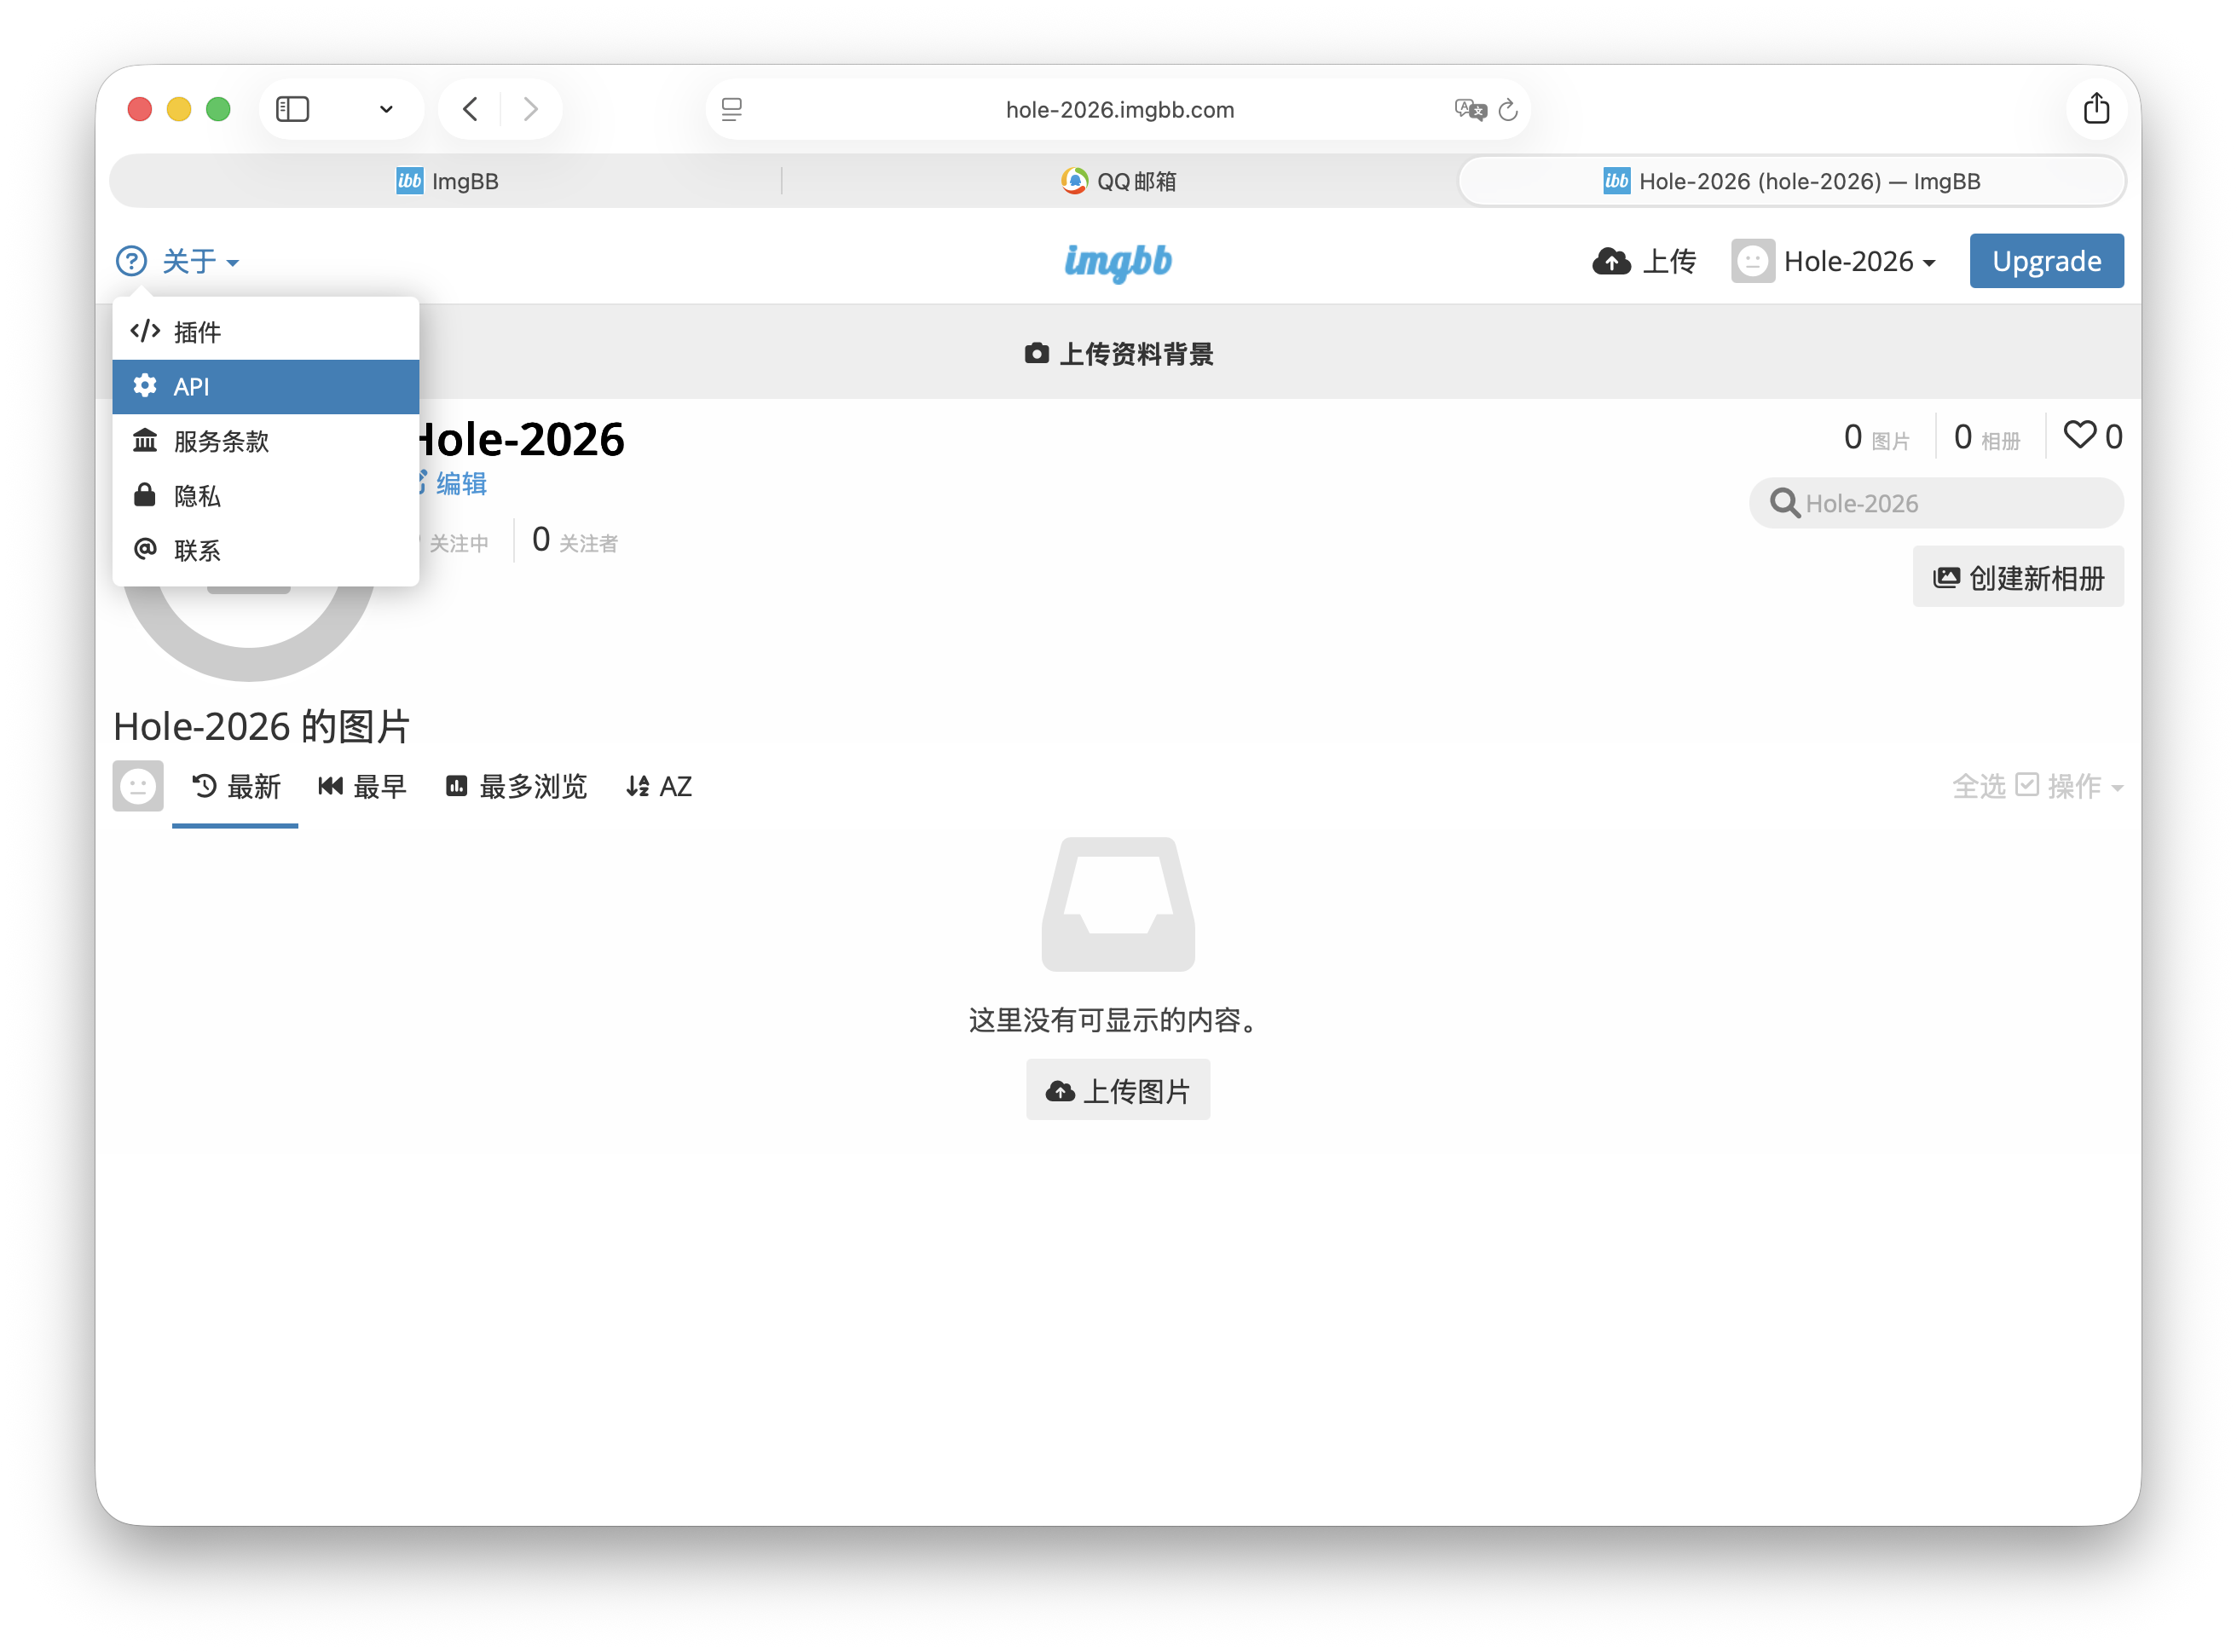Sort images with the AZ alphabetical icon
The width and height of the screenshot is (2237, 1652).
point(639,787)
